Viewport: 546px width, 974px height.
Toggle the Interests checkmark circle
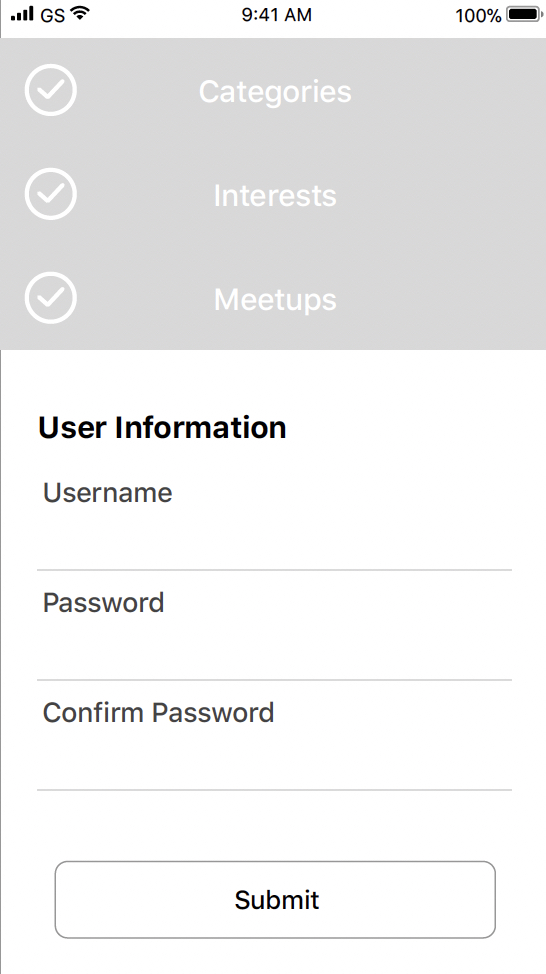click(51, 194)
